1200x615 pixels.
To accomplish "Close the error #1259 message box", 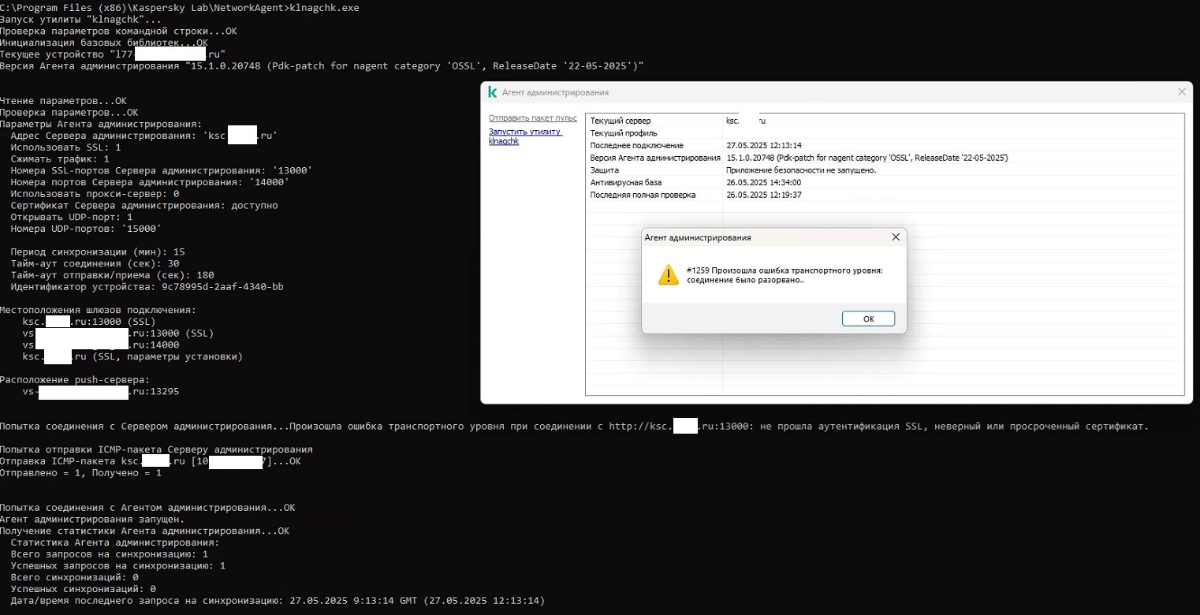I will coord(896,237).
